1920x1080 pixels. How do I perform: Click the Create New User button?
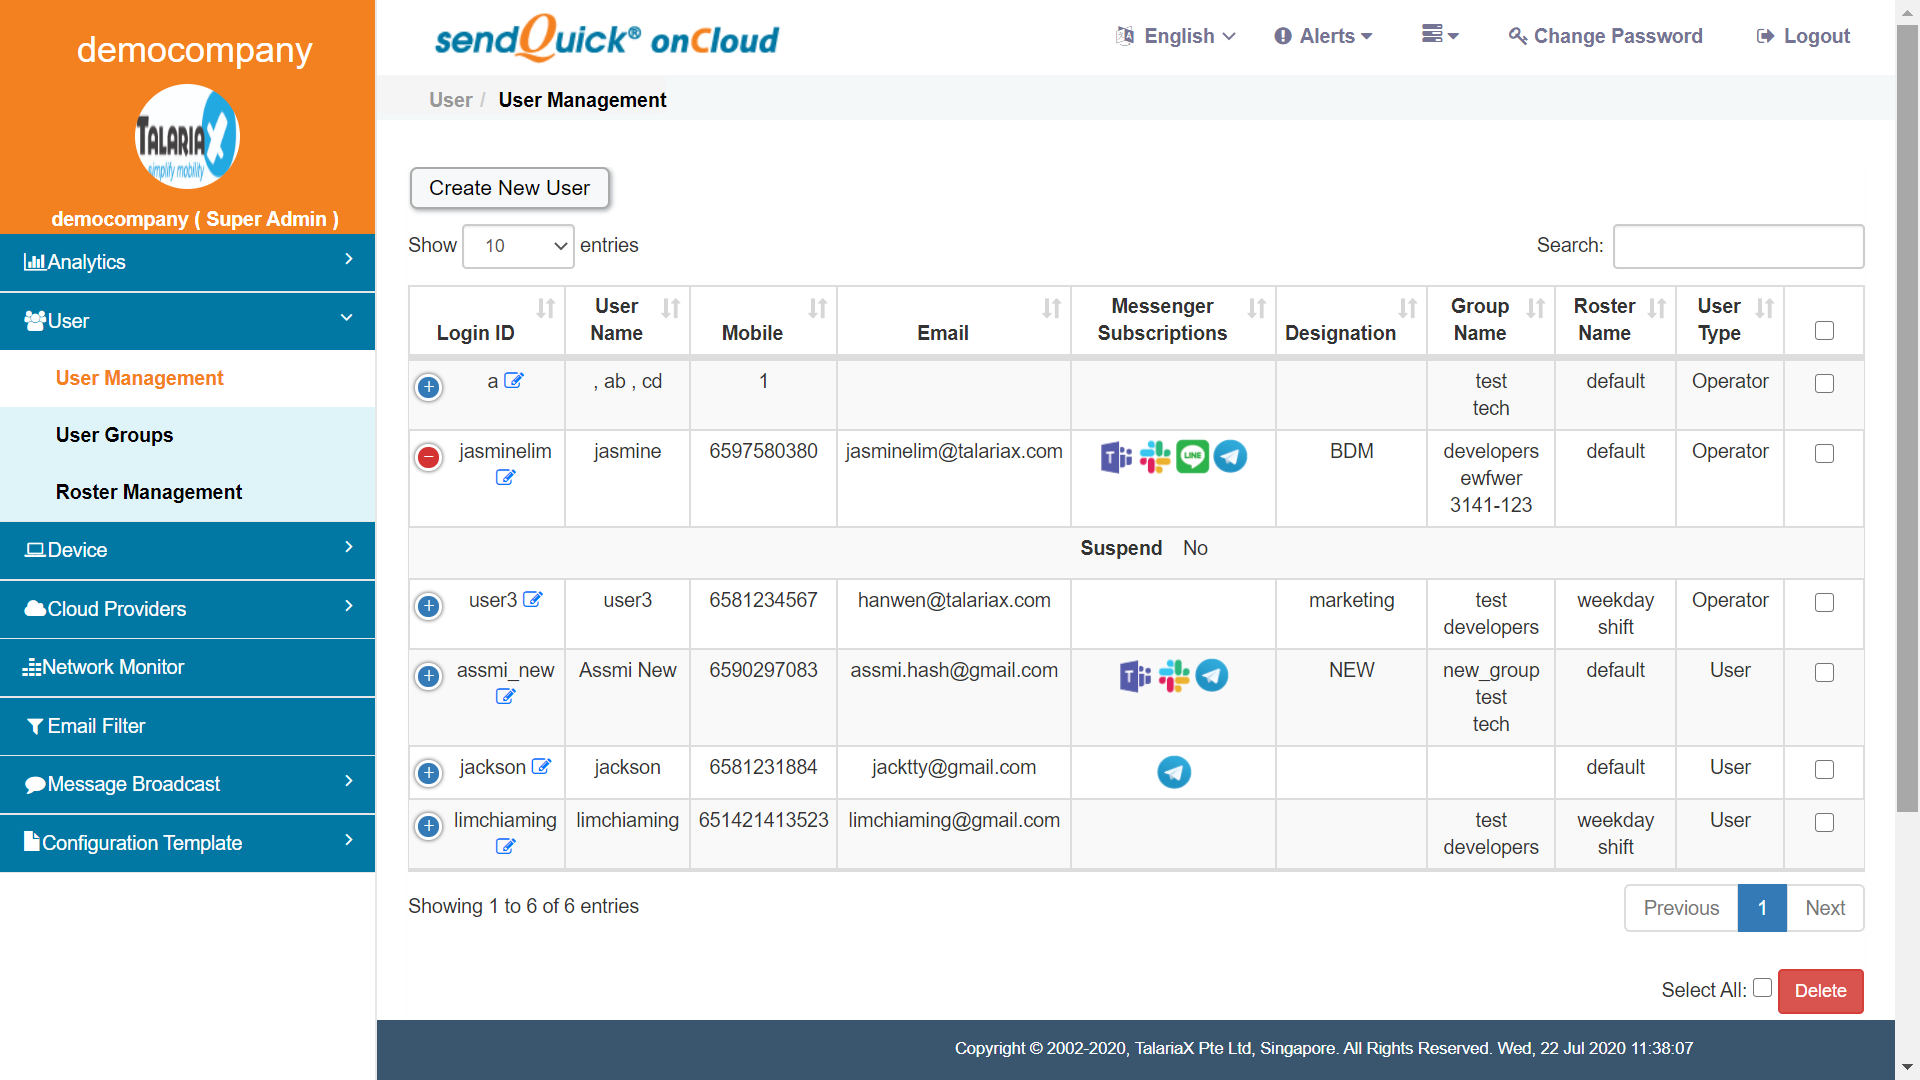click(x=509, y=188)
